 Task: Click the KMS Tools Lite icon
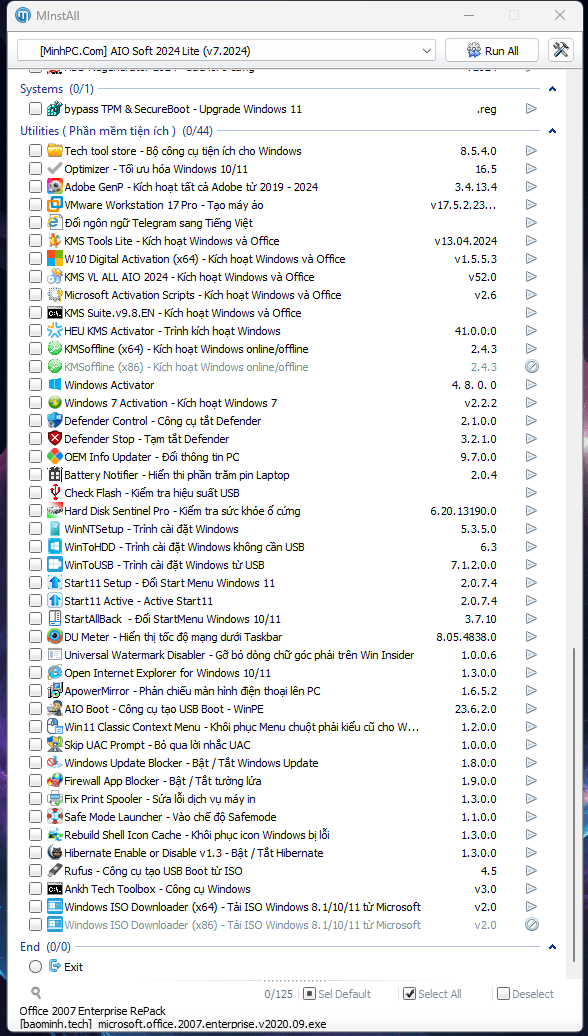pyautogui.click(x=55, y=240)
